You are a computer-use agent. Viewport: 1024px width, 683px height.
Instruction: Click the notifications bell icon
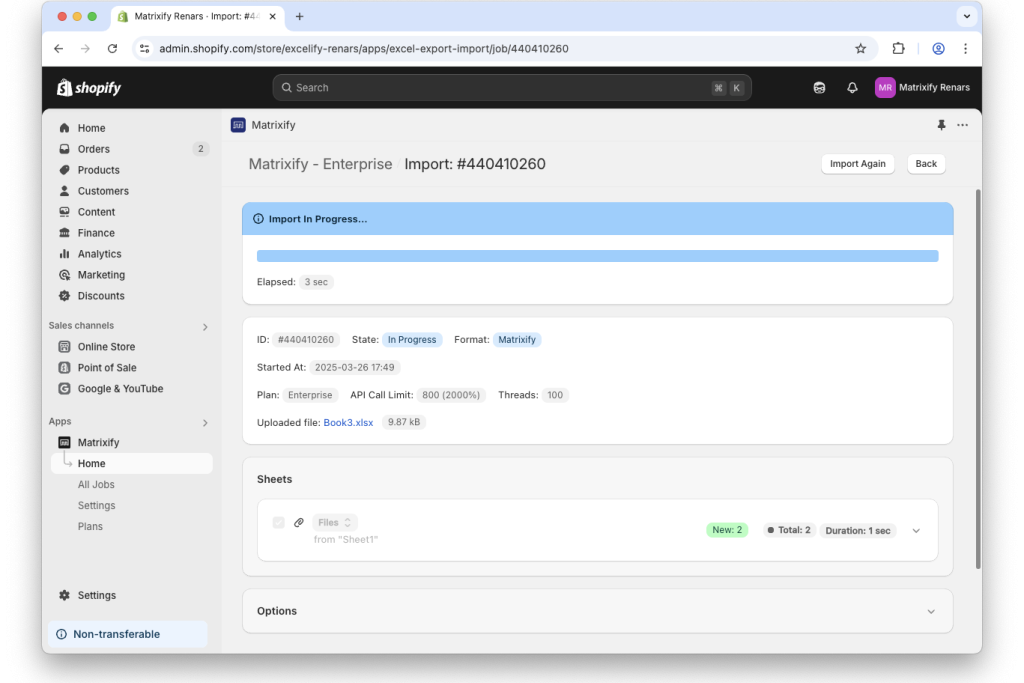[x=852, y=87]
